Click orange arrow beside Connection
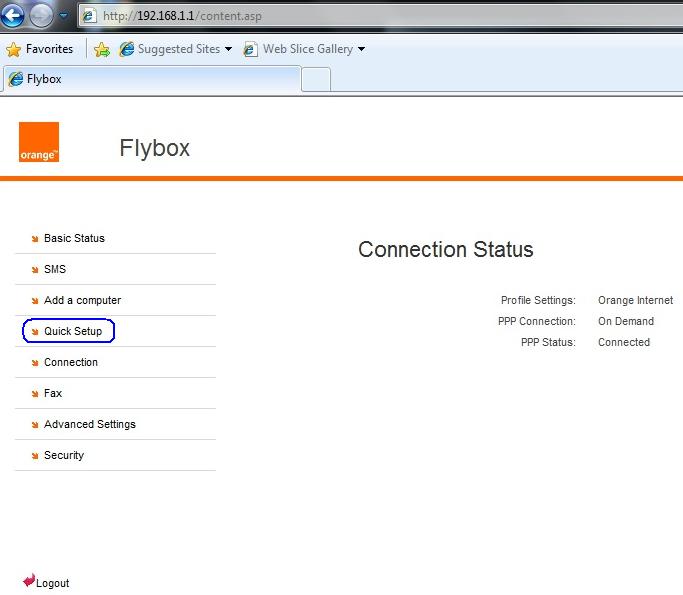 coord(35,363)
